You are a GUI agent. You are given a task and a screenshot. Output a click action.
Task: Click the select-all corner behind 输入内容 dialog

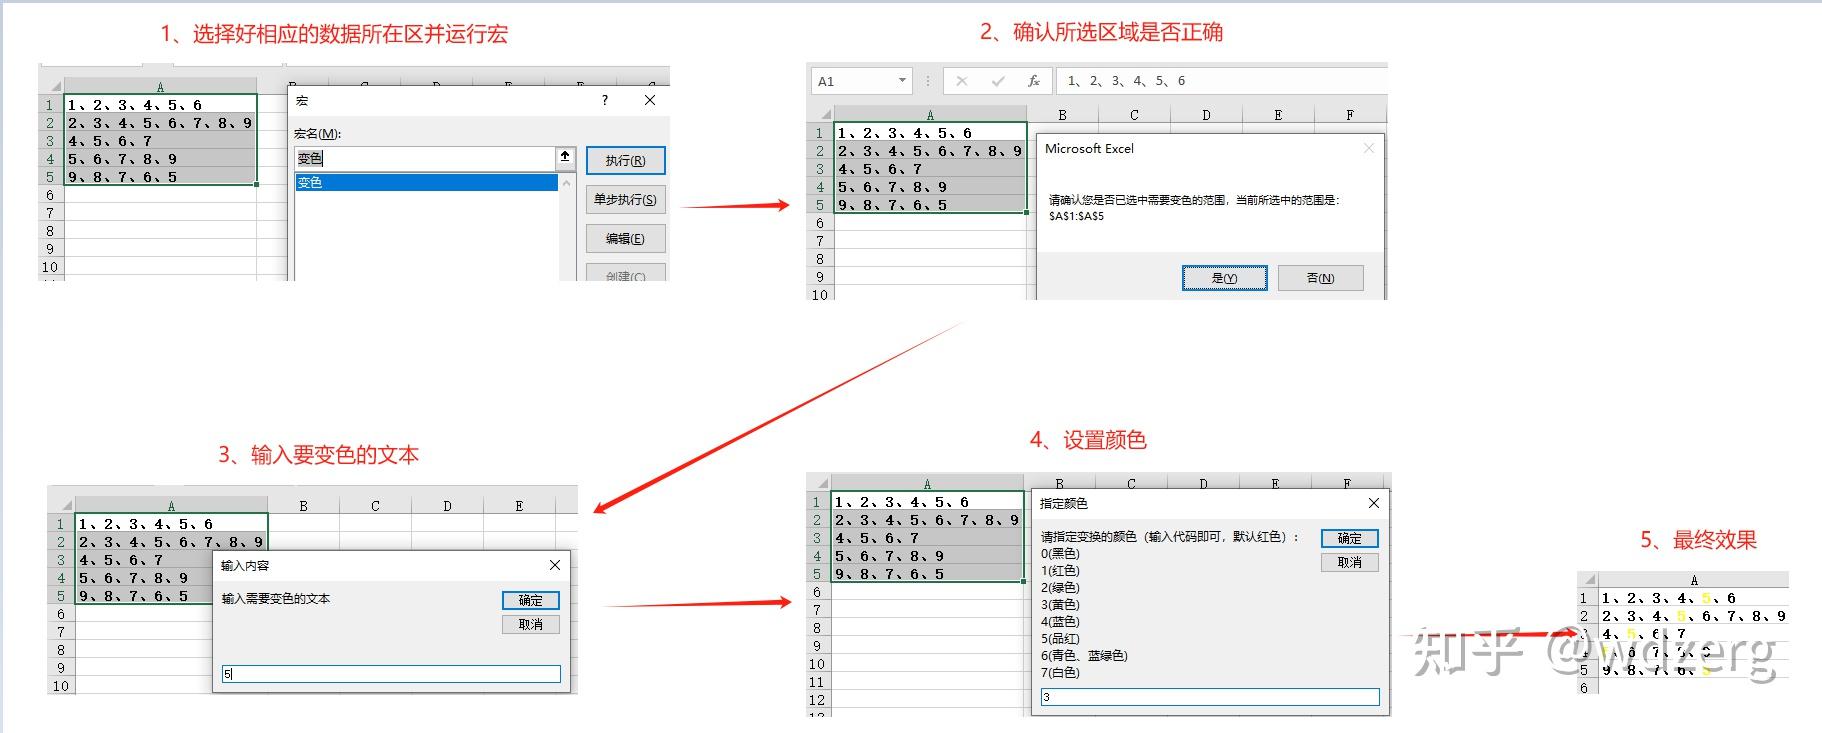(x=62, y=505)
